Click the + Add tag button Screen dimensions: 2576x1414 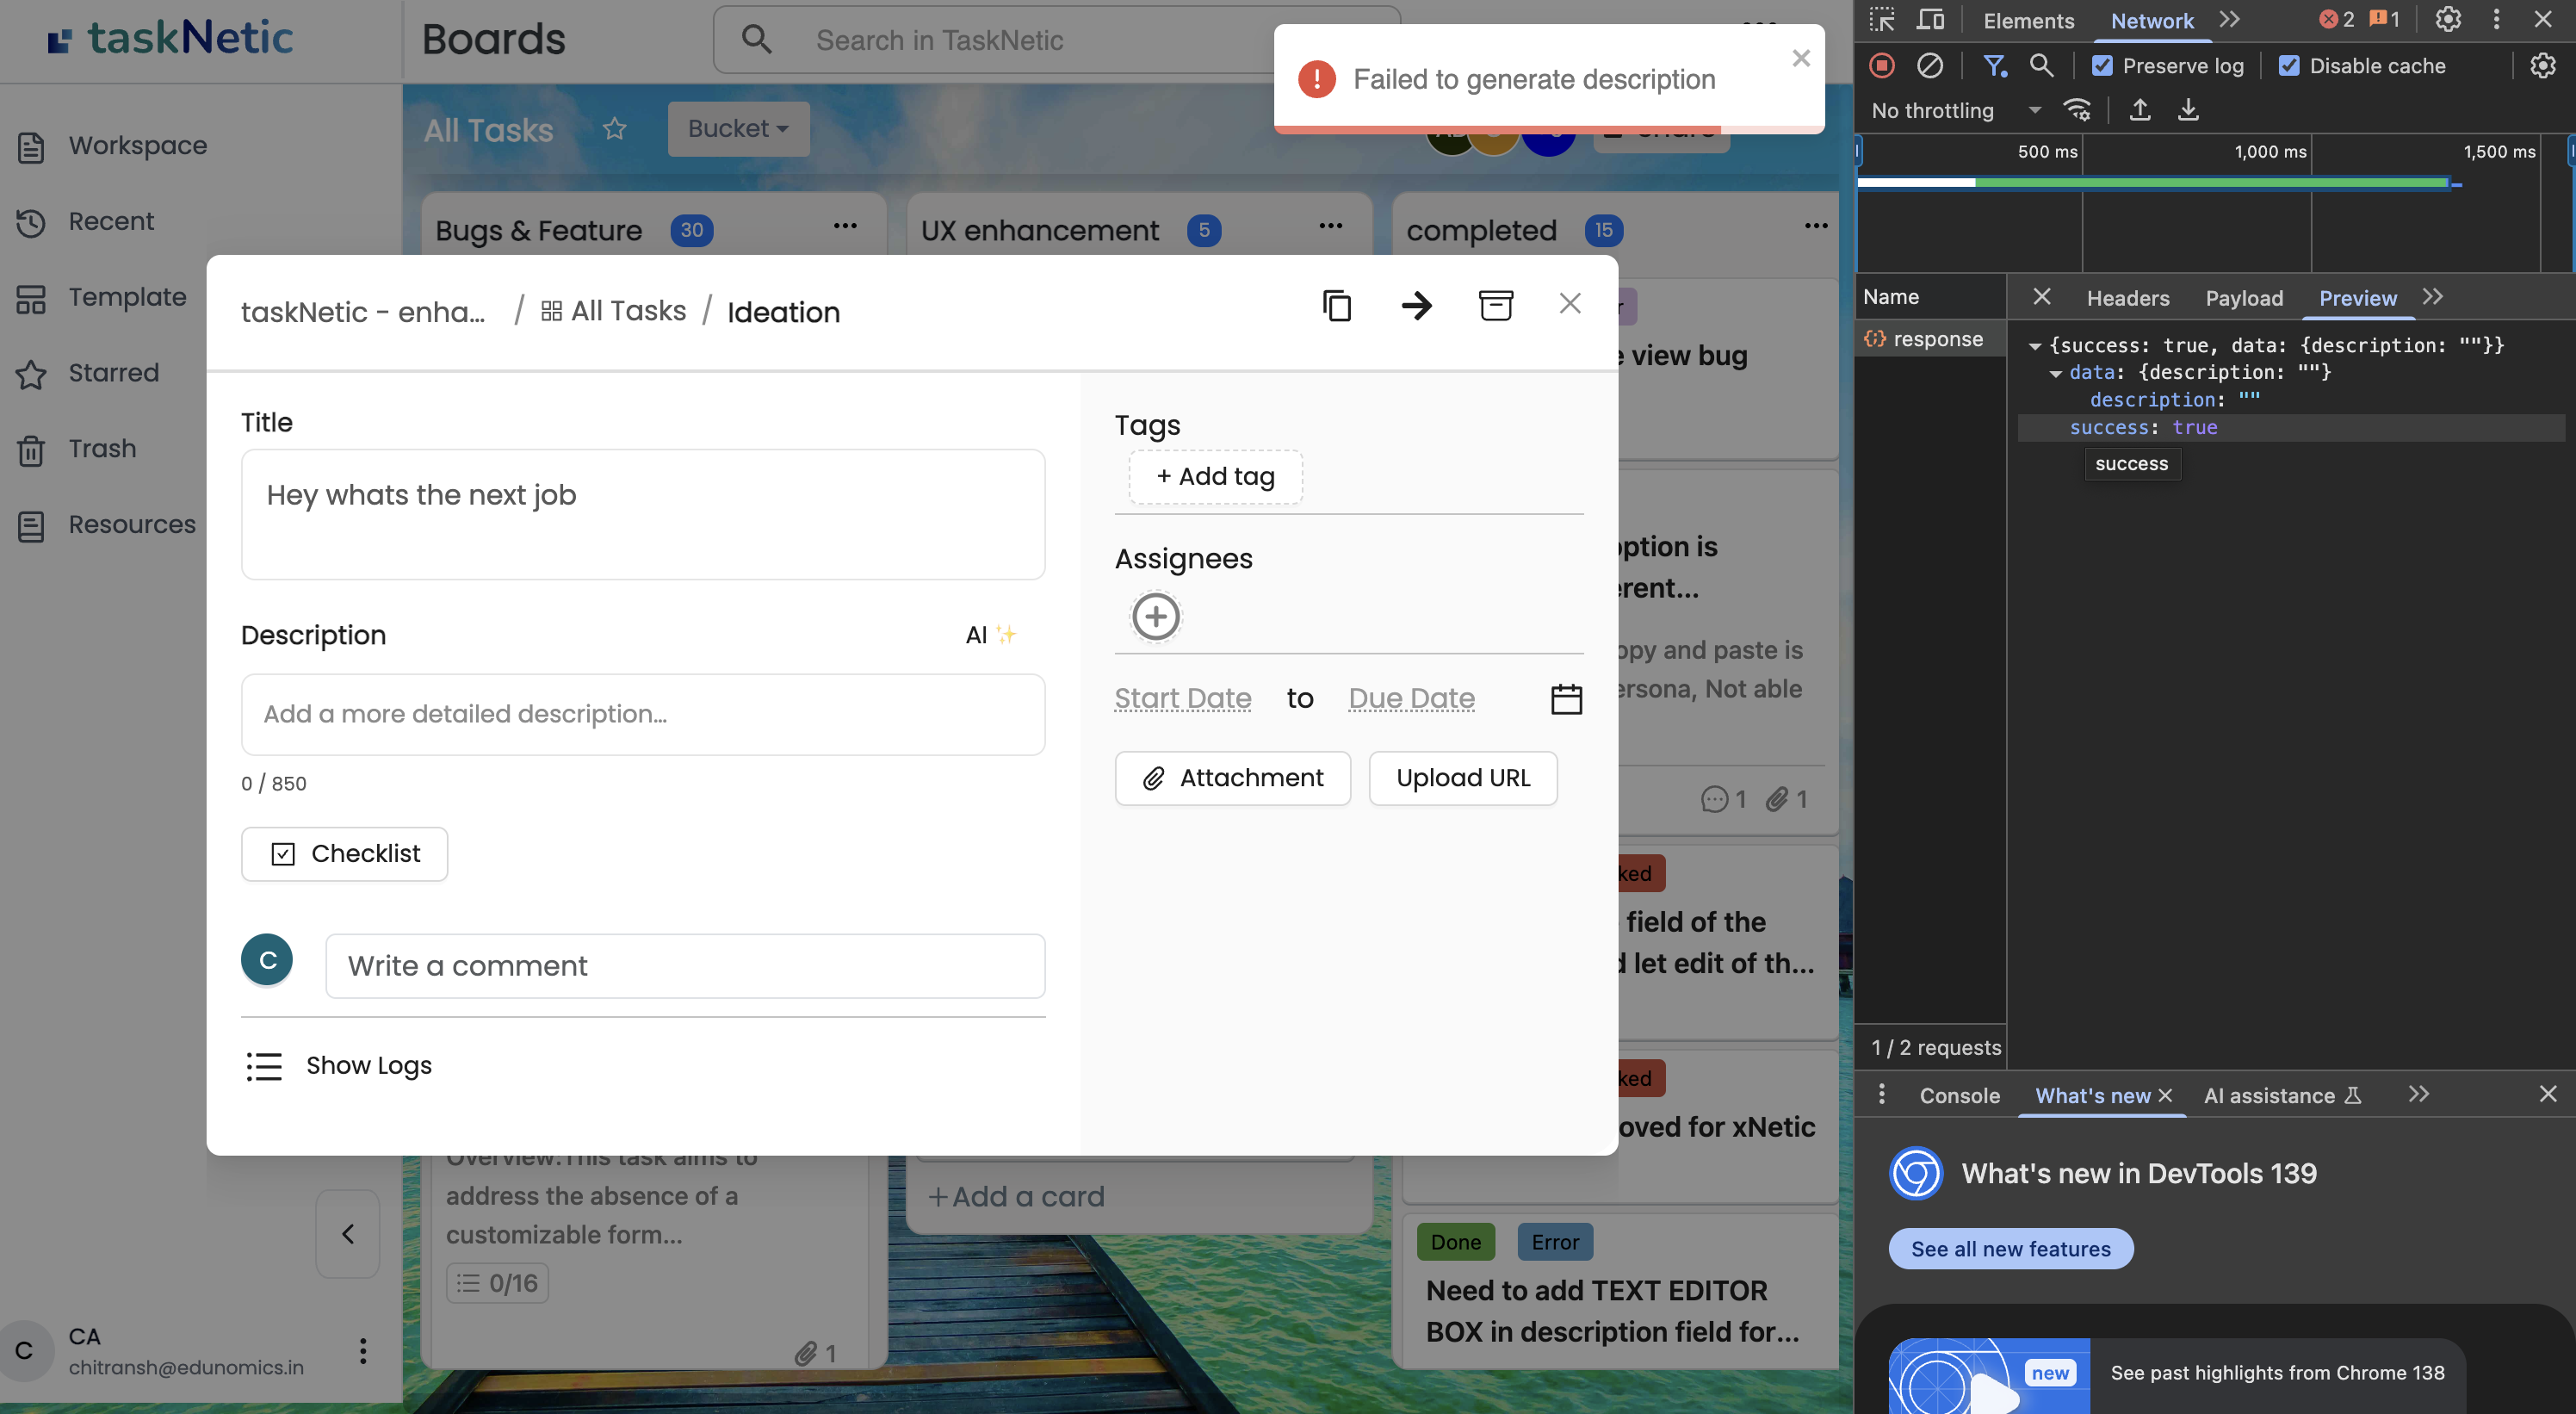tap(1215, 477)
